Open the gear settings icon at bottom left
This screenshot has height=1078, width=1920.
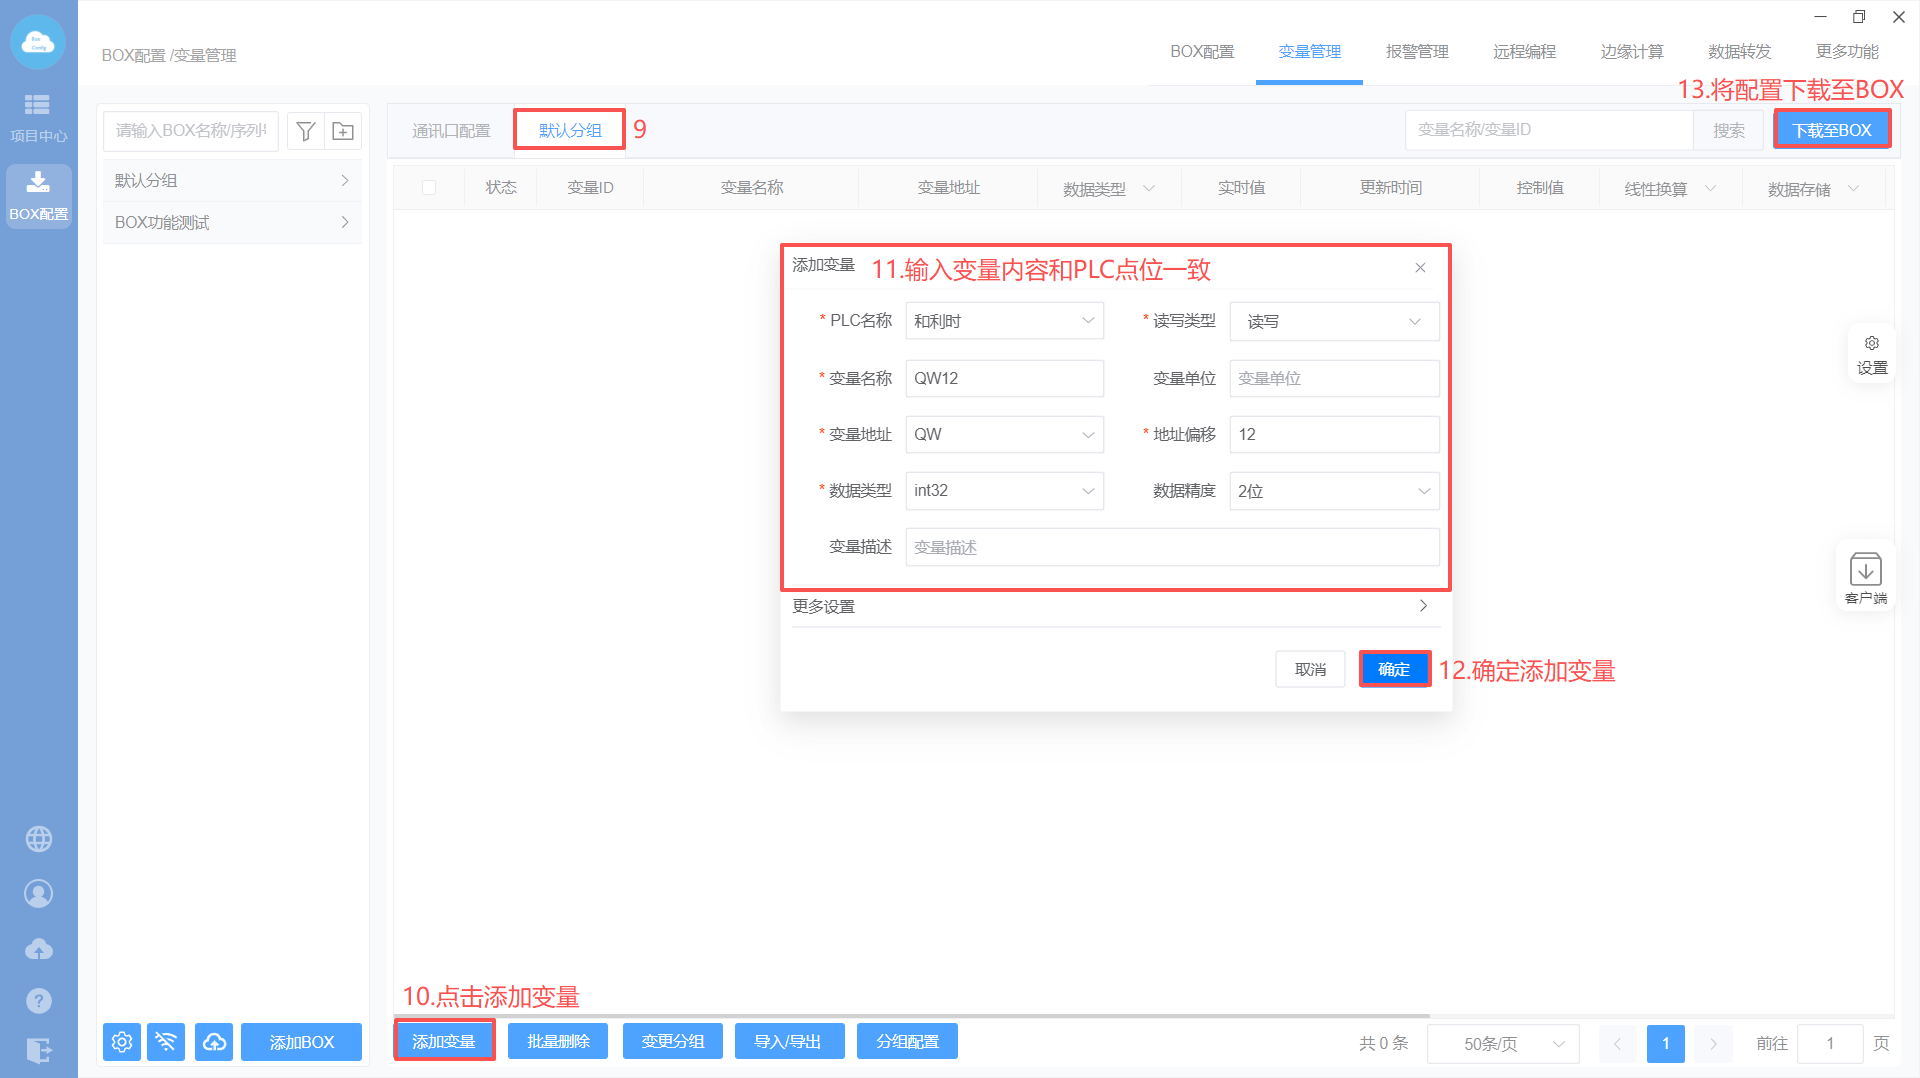[122, 1042]
